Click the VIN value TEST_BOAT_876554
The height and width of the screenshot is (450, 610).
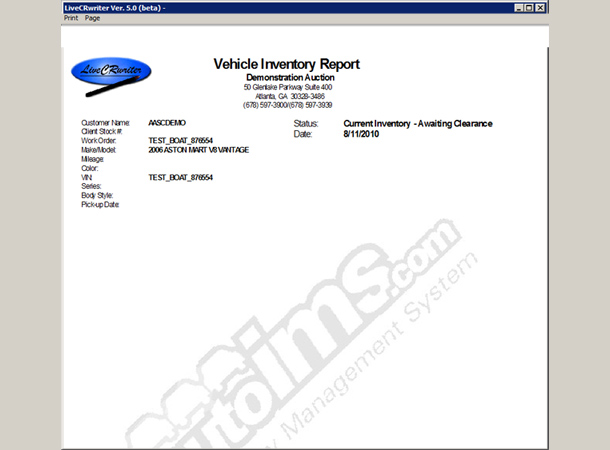tap(181, 177)
